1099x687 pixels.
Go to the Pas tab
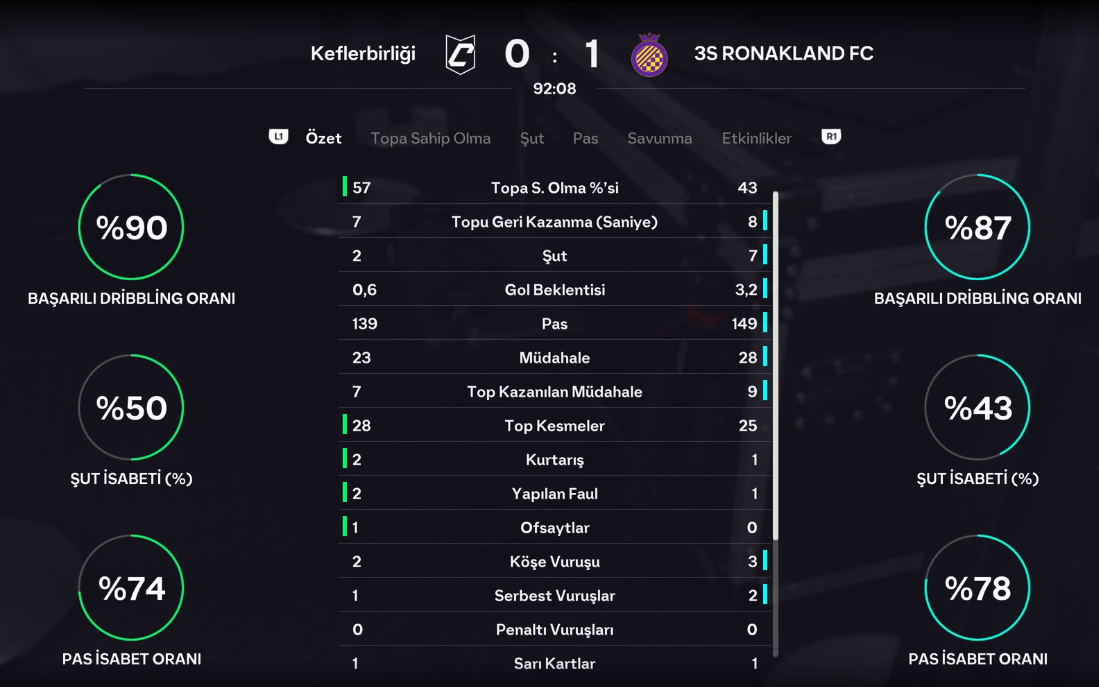[585, 138]
